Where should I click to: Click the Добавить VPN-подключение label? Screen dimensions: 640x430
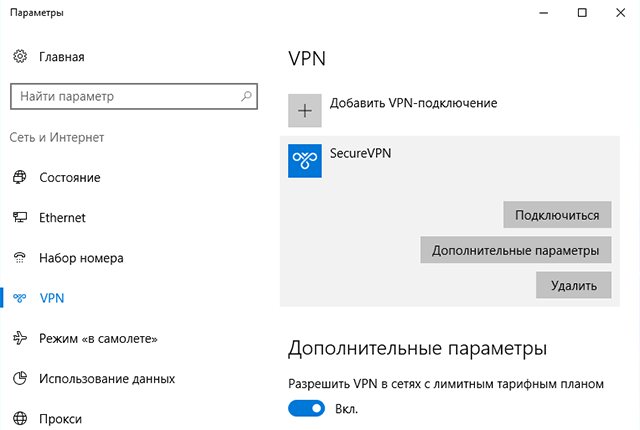pyautogui.click(x=413, y=103)
